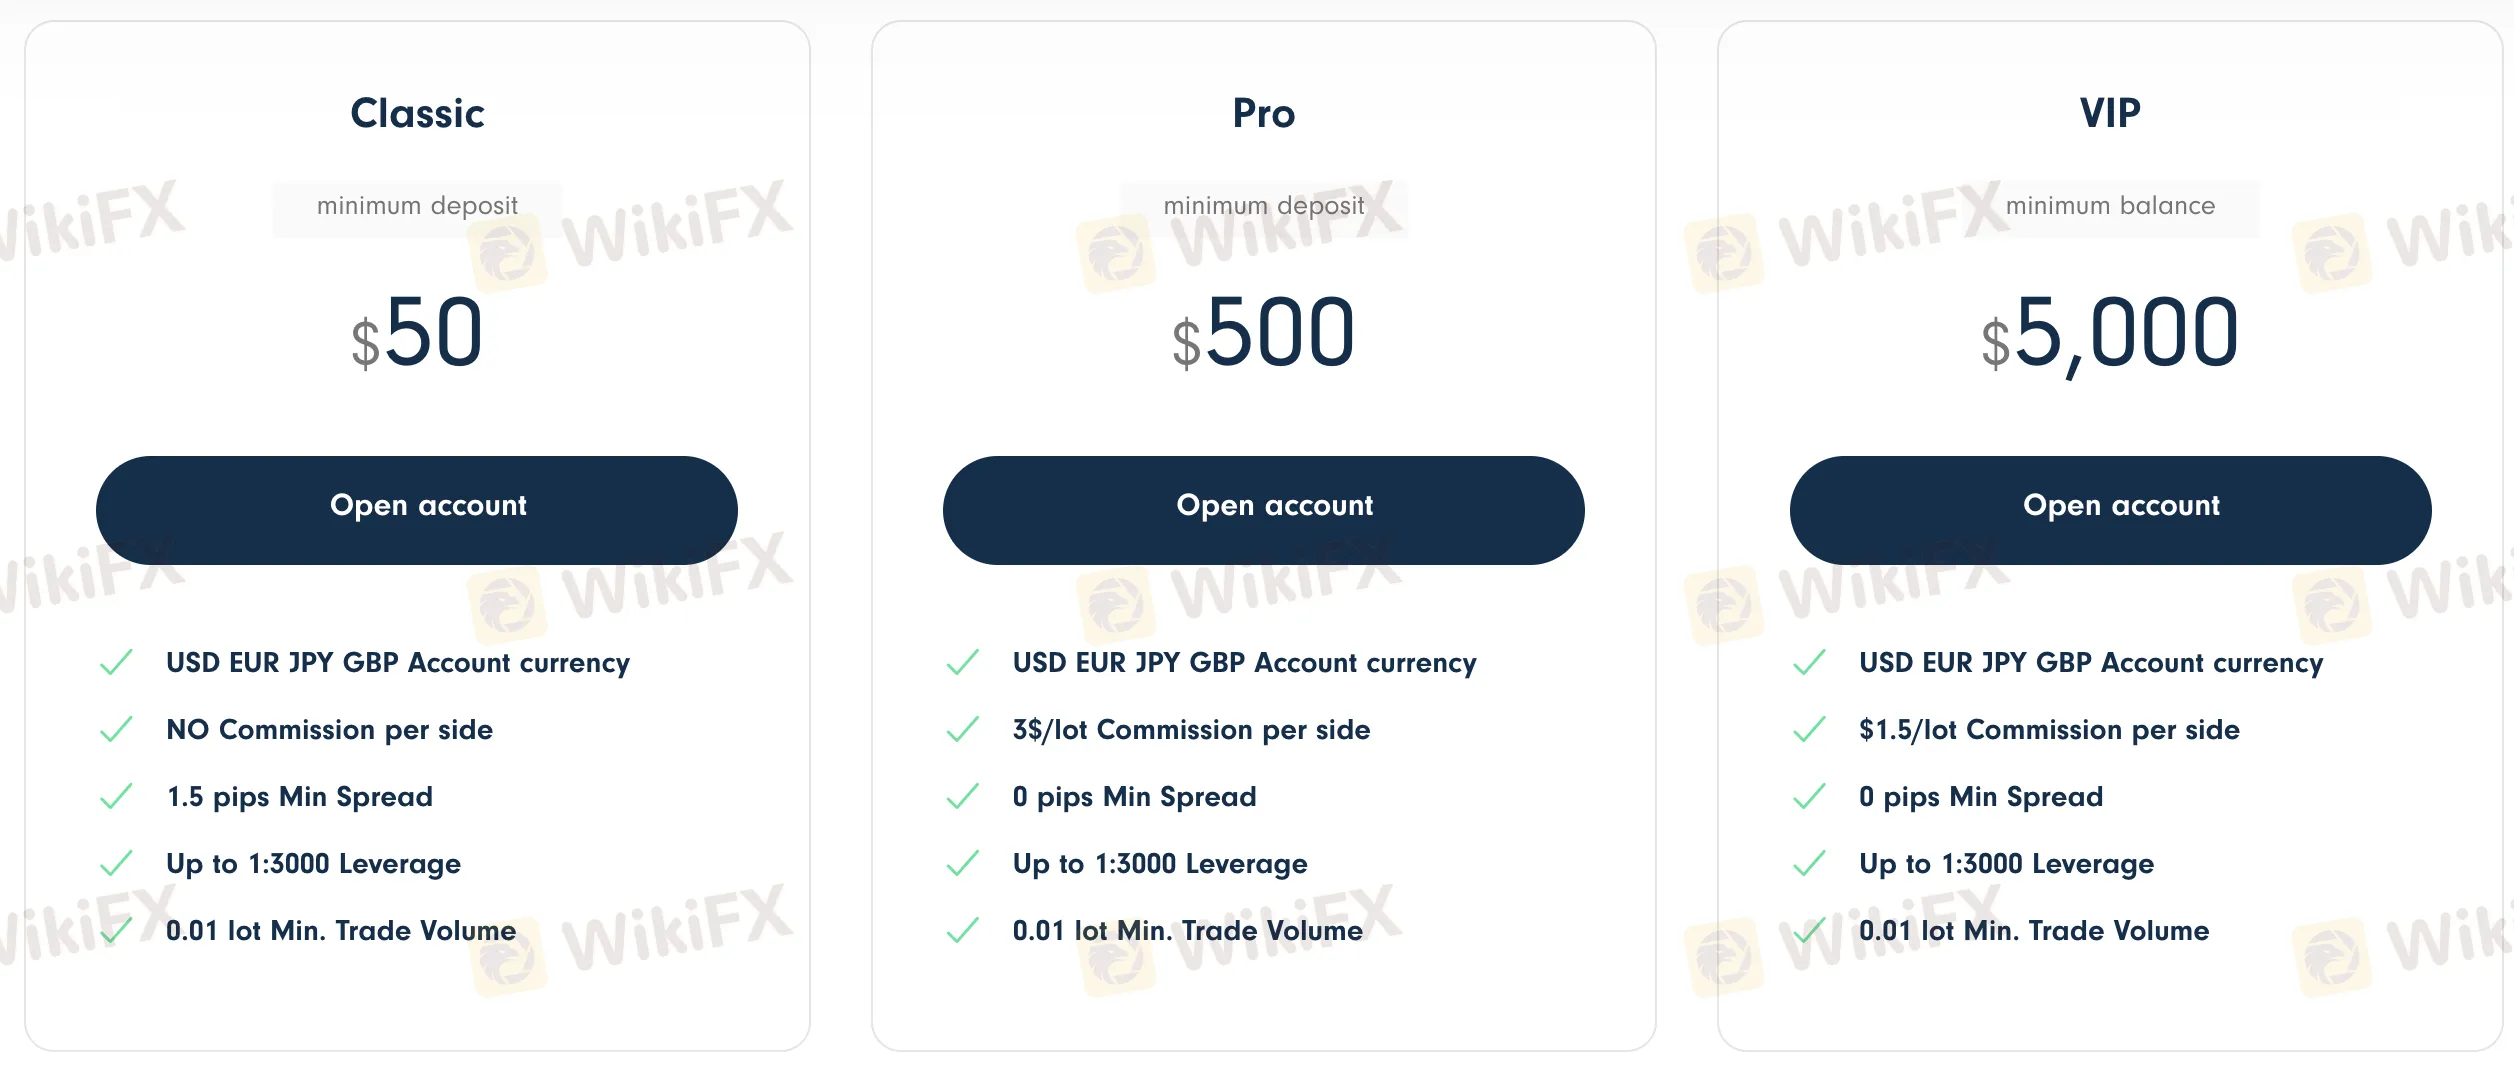Select the Pro plan heading
The width and height of the screenshot is (2514, 1068).
pos(1263,113)
